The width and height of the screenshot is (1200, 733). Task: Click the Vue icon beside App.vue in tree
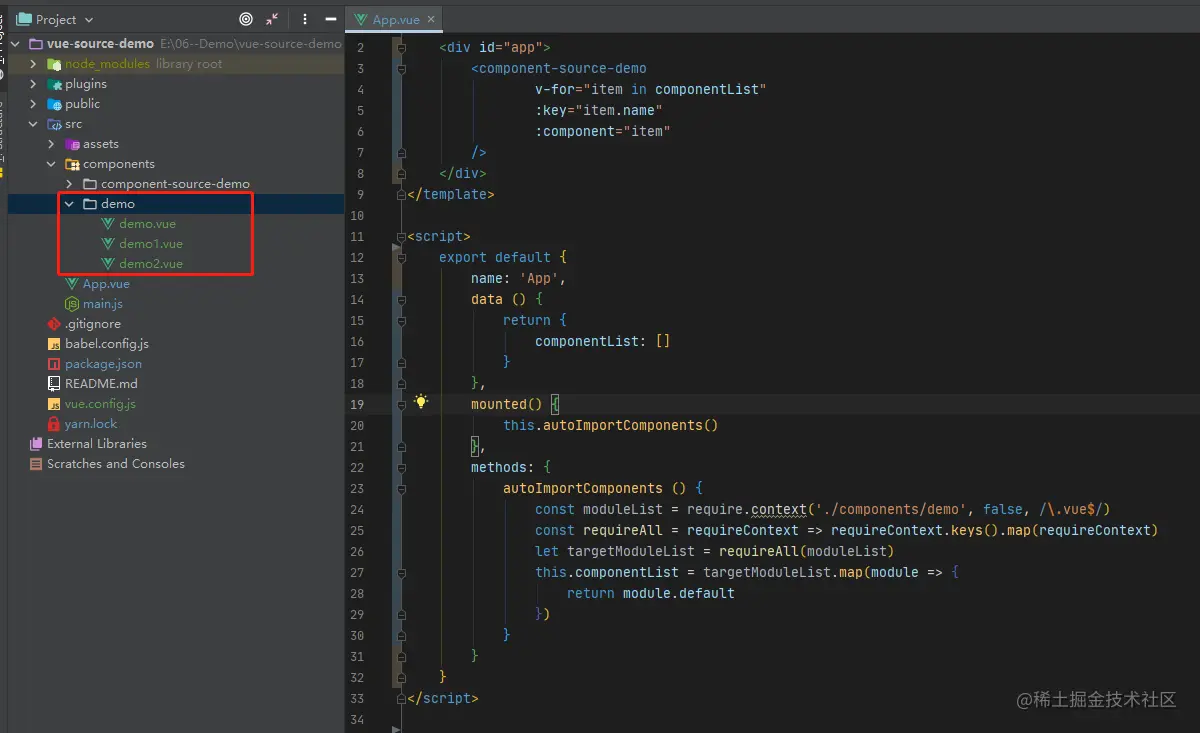coord(72,284)
